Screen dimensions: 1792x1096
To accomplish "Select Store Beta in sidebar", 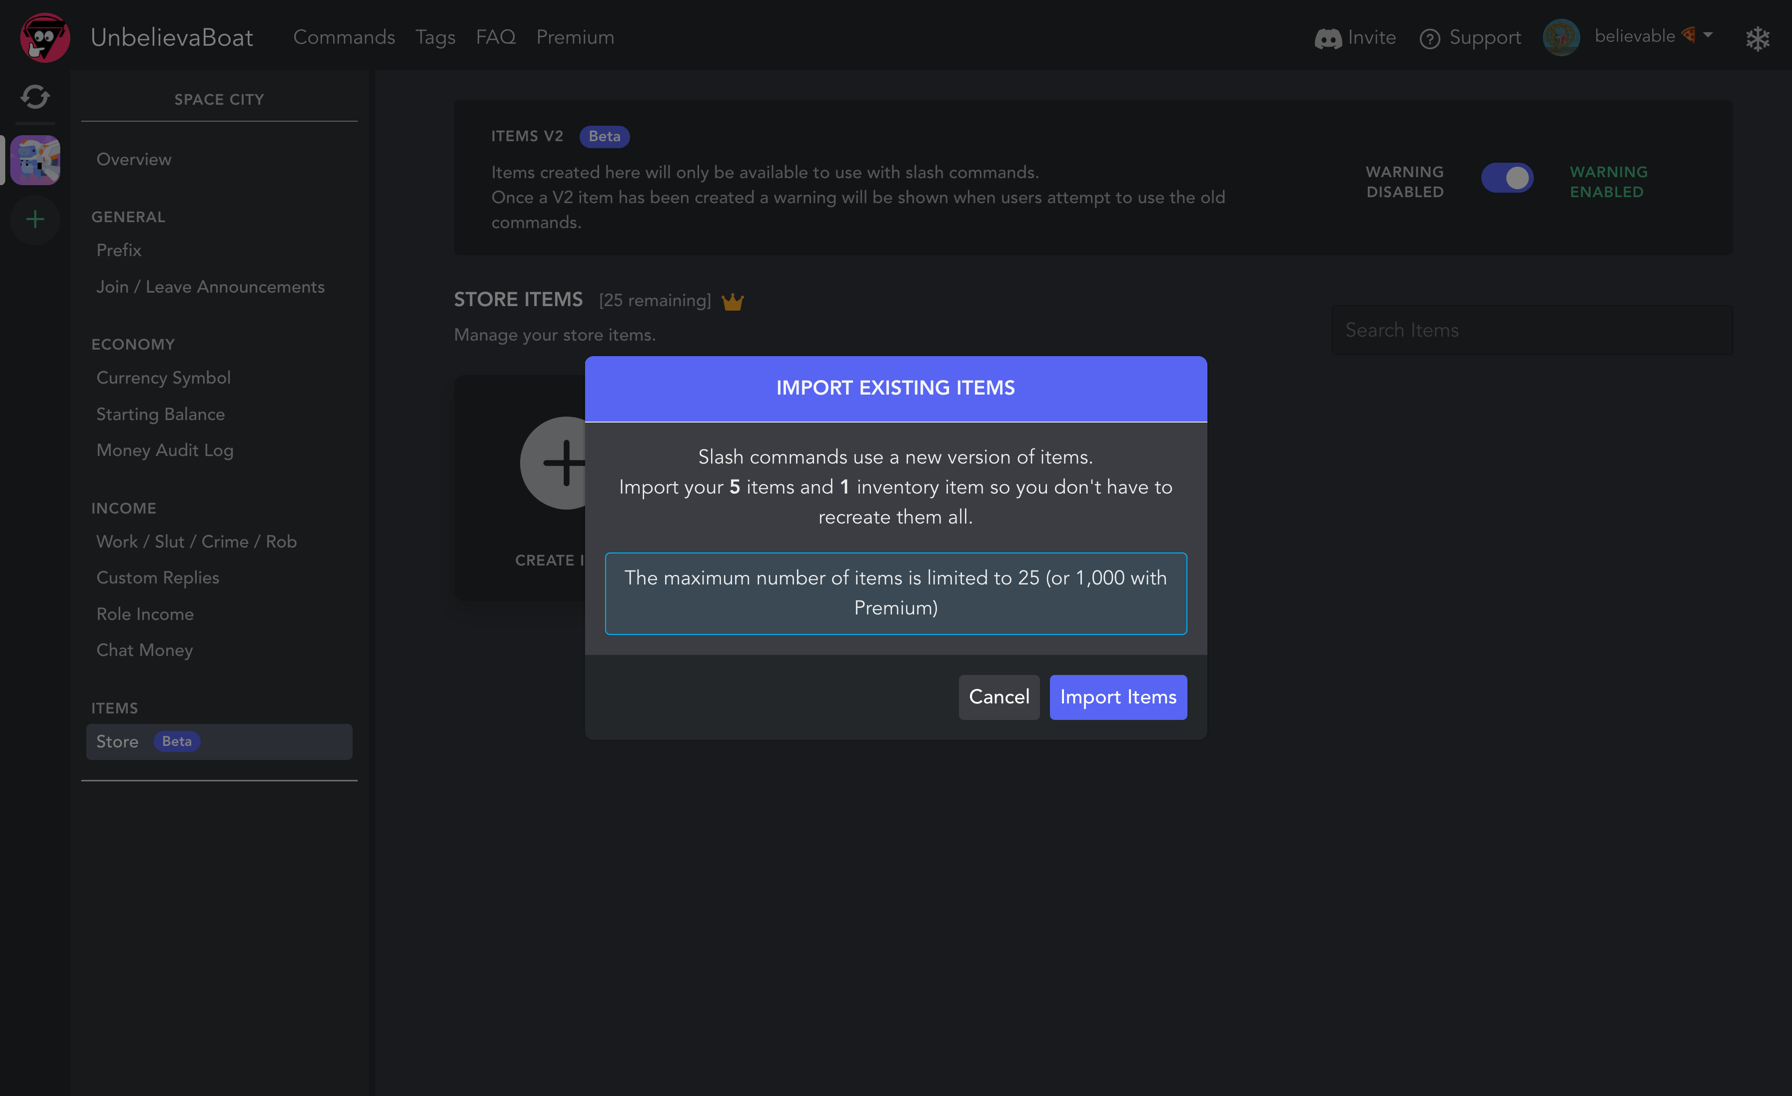I will (x=219, y=742).
